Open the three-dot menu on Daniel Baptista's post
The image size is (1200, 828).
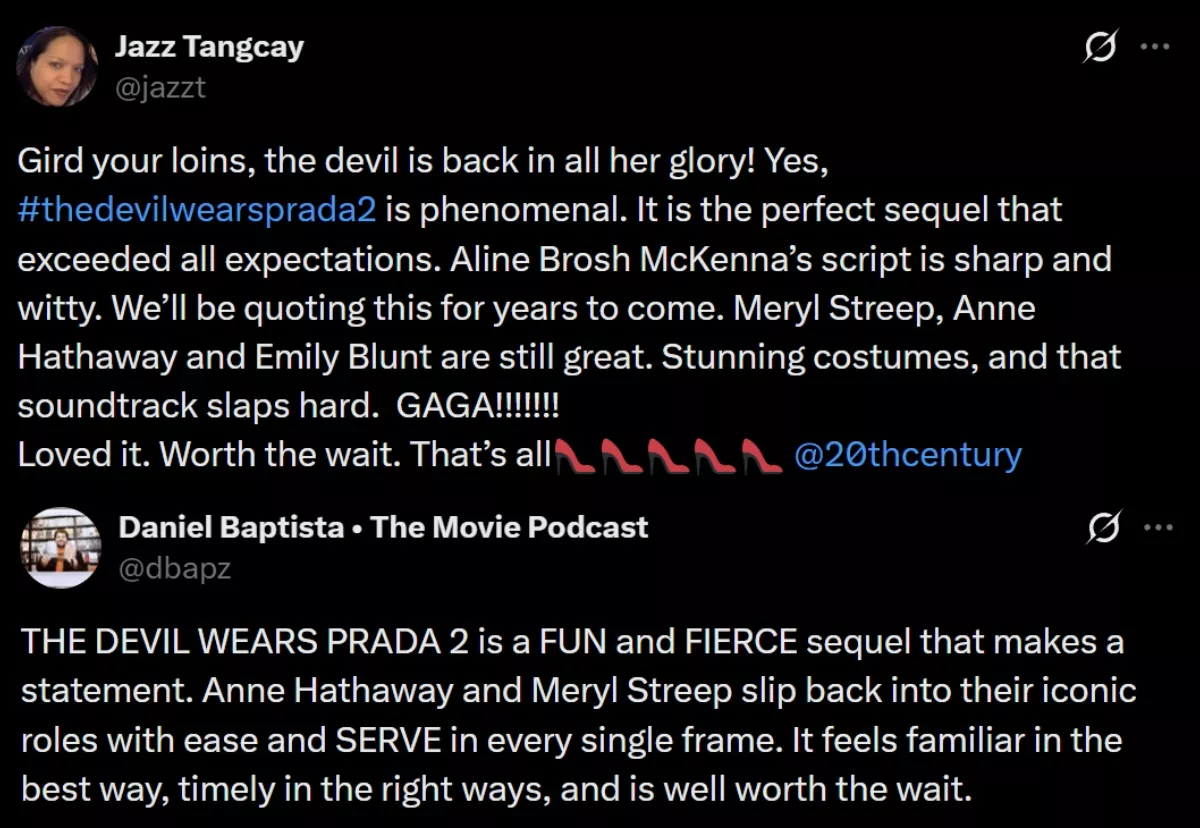pos(1156,527)
